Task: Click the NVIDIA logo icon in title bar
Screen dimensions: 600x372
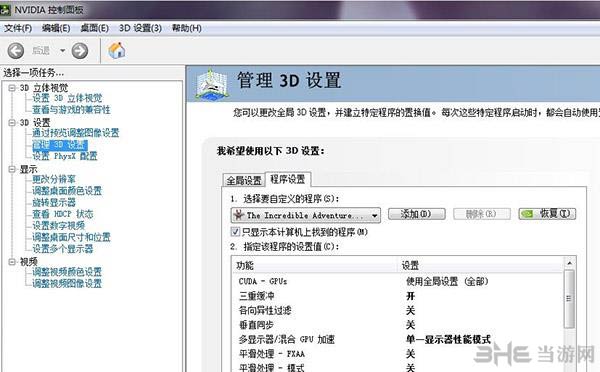Action: (x=5, y=10)
